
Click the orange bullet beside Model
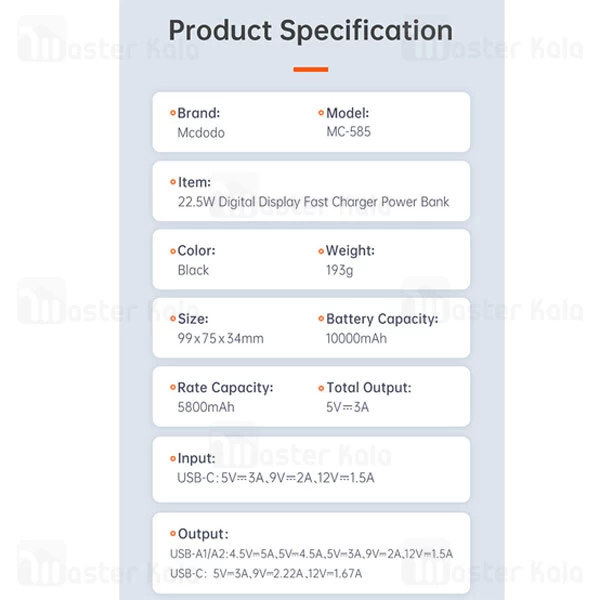click(321, 113)
